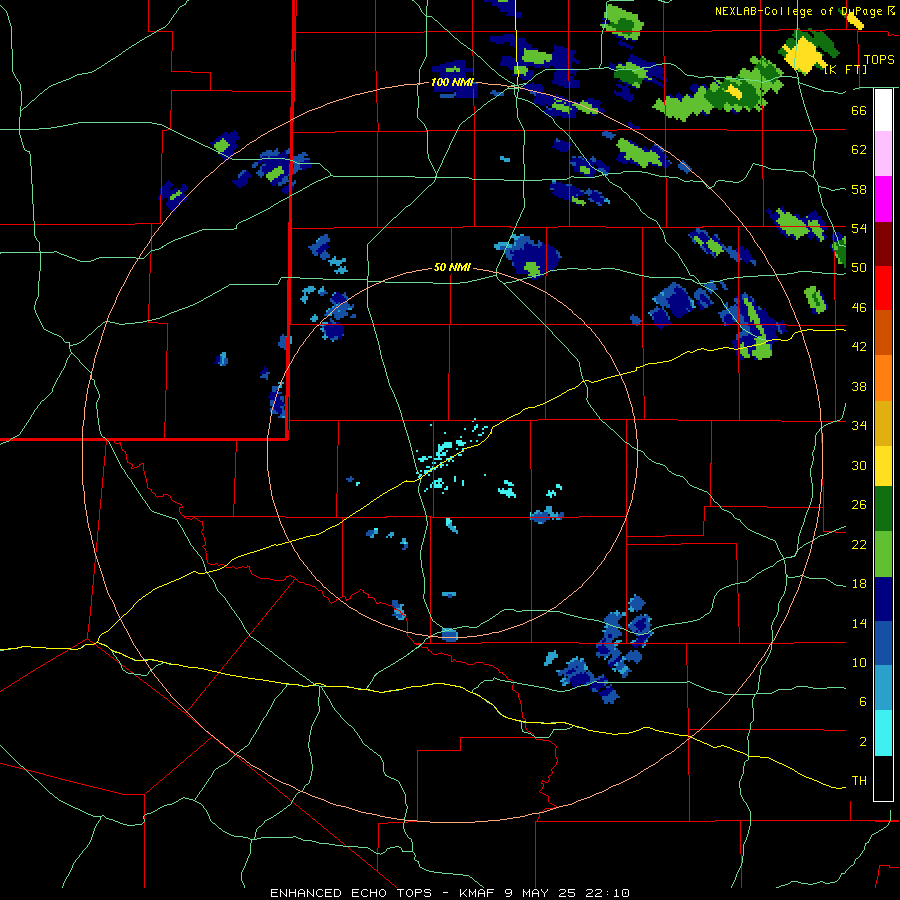Click the '50' legend value
Screen dimensions: 900x900
click(x=859, y=267)
